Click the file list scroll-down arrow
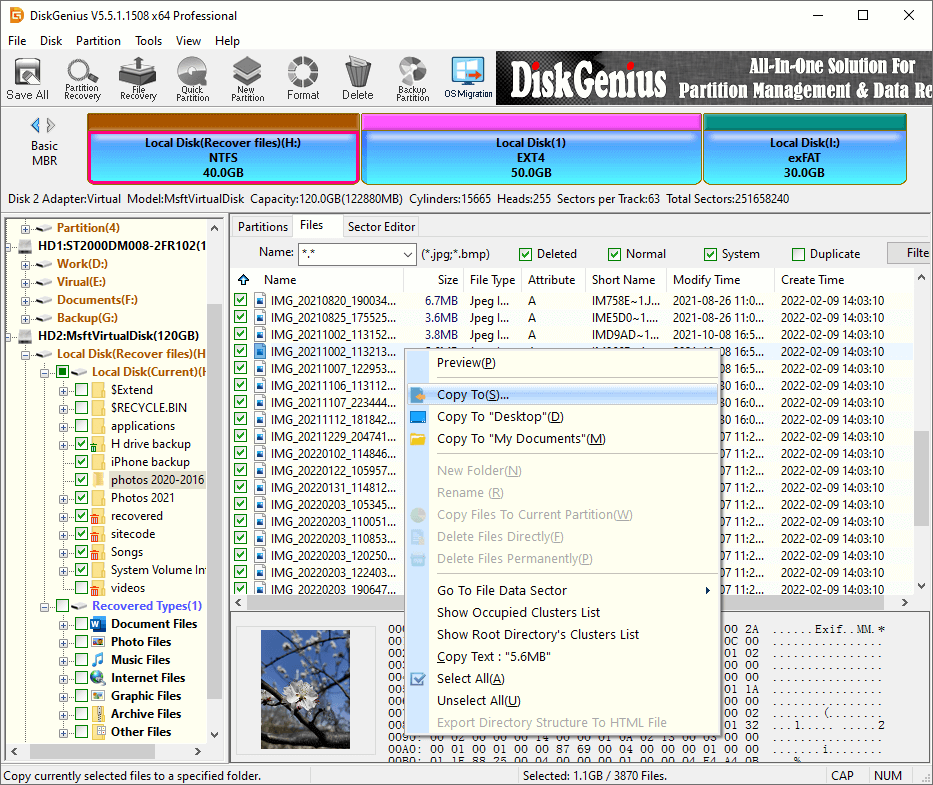This screenshot has height=785, width=933. click(922, 586)
